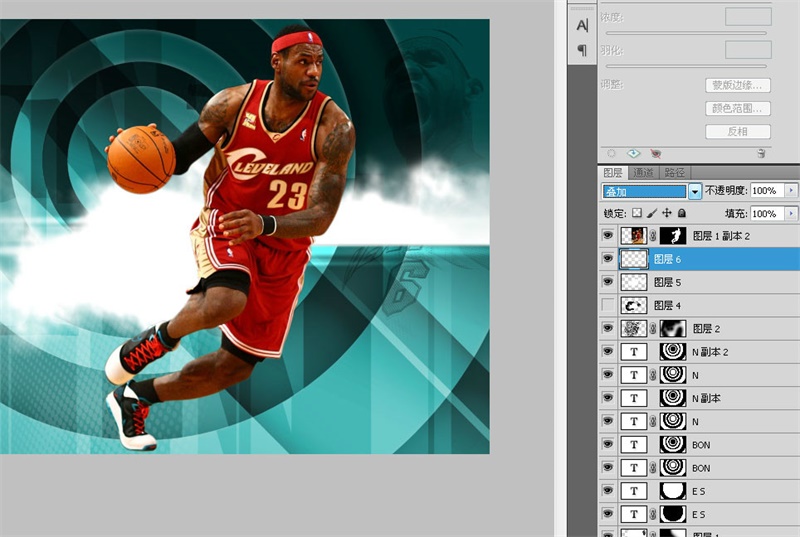Open the 叠加 blend mode dropdown
Image resolution: width=800 pixels, height=537 pixels.
[695, 191]
